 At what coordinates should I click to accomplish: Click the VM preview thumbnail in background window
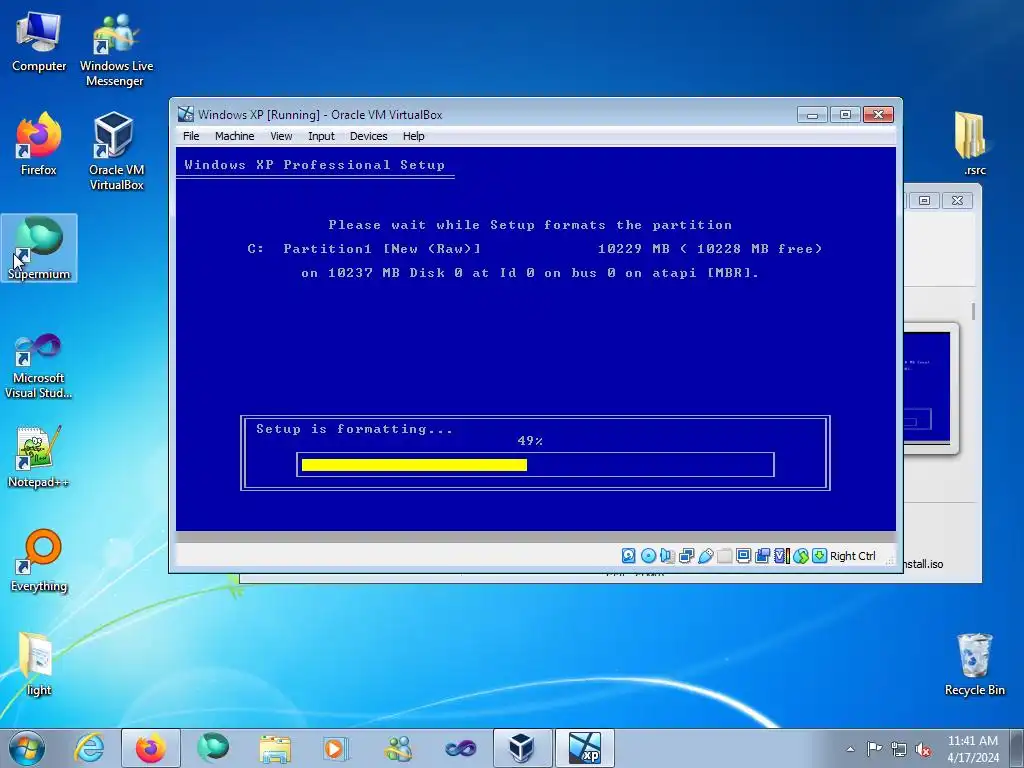[927, 388]
